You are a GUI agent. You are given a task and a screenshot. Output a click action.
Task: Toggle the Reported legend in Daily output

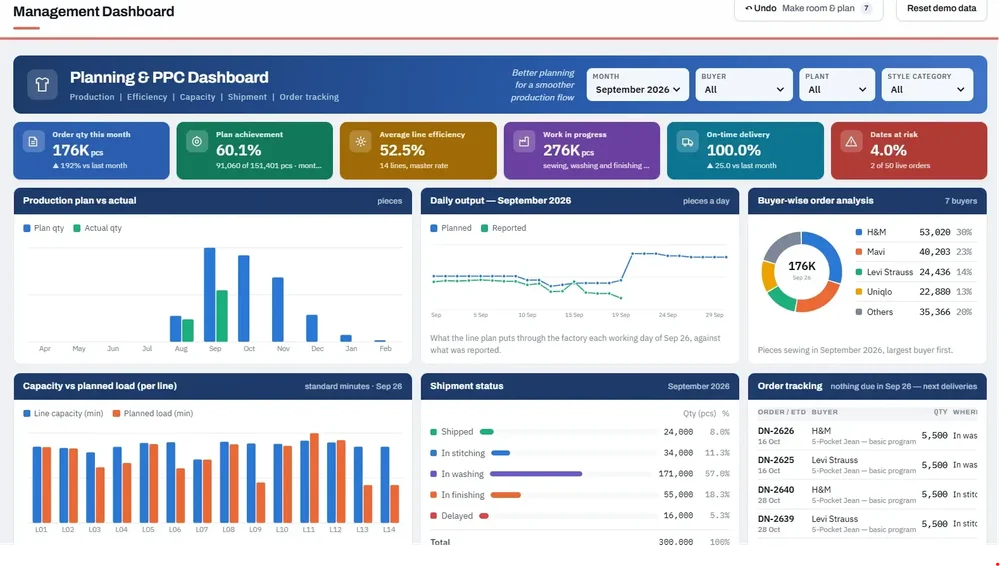(503, 228)
